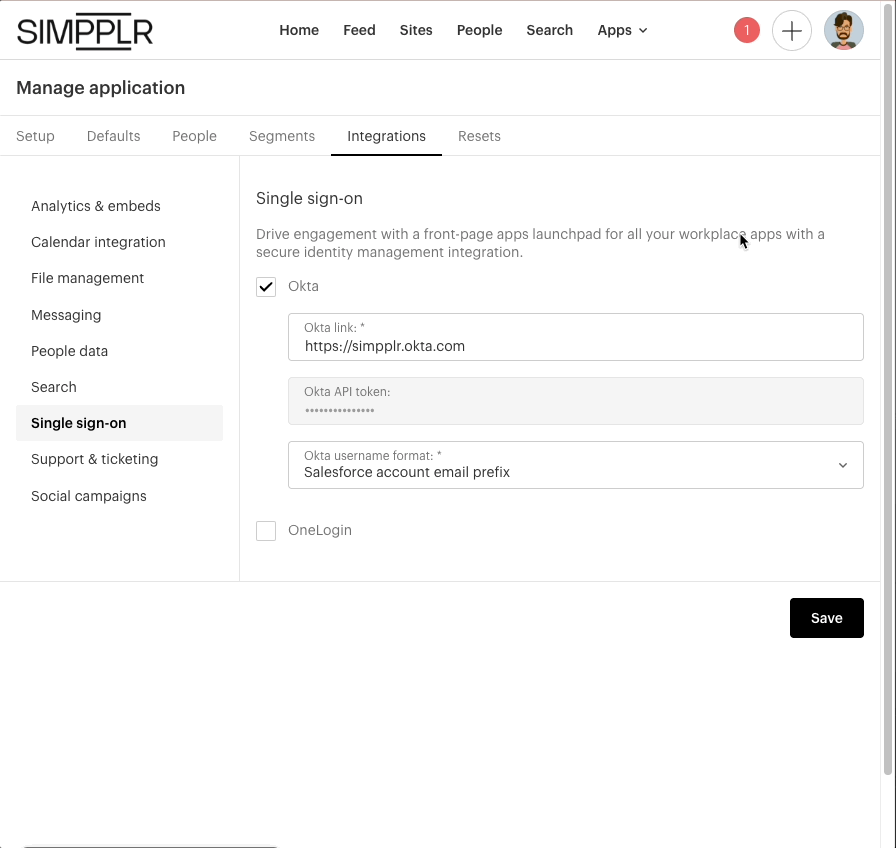Switch to the Segments tab
Viewport: 896px width, 848px height.
(x=282, y=136)
